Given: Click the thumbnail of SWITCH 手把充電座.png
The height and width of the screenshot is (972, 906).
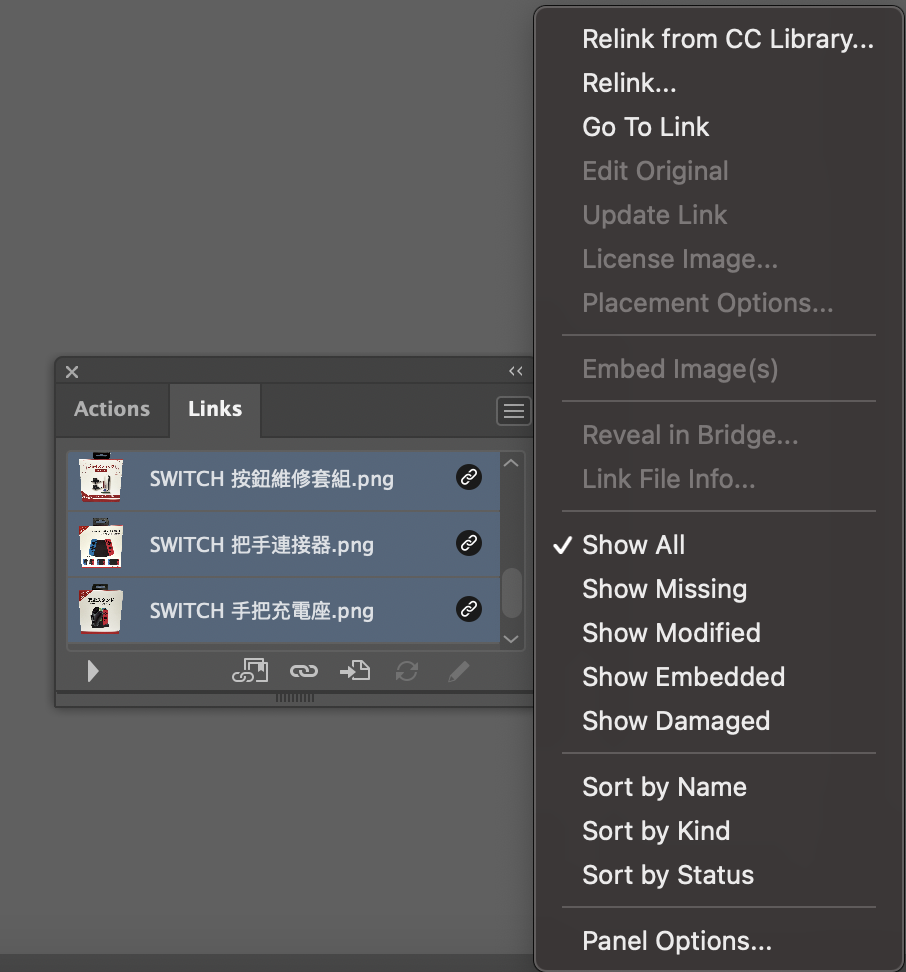Looking at the screenshot, I should (99, 609).
